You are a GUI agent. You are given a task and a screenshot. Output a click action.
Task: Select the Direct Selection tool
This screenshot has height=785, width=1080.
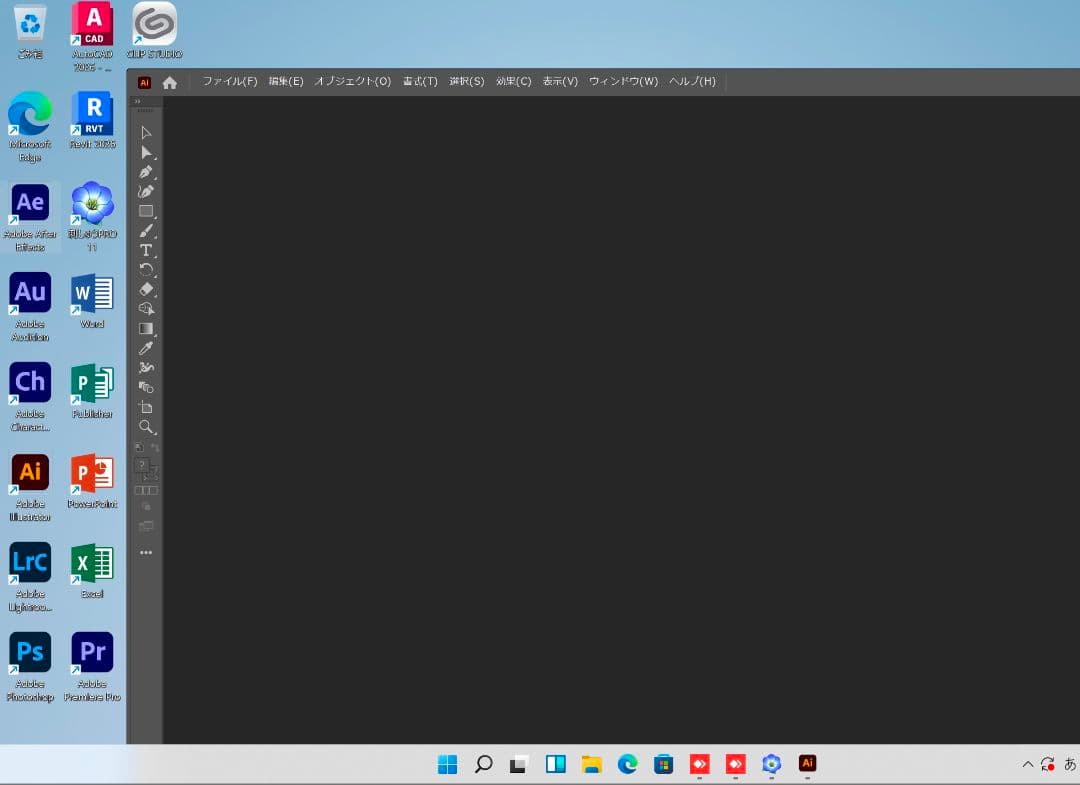(146, 152)
